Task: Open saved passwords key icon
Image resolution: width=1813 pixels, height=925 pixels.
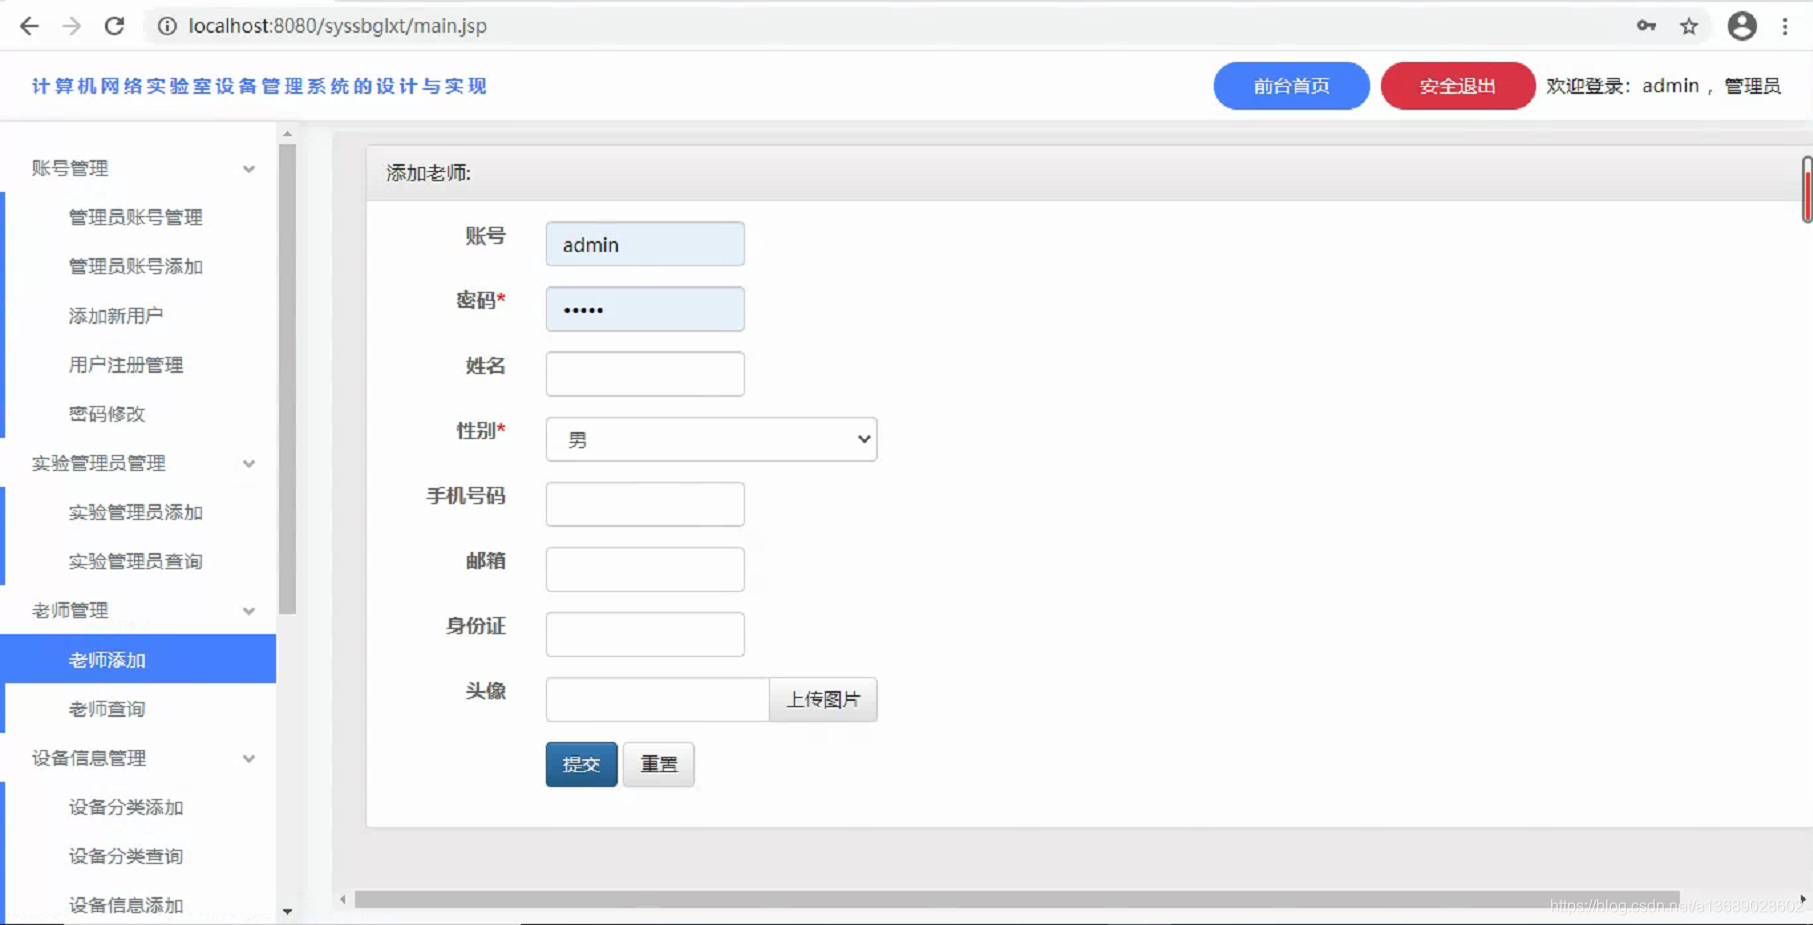Action: pos(1646,26)
